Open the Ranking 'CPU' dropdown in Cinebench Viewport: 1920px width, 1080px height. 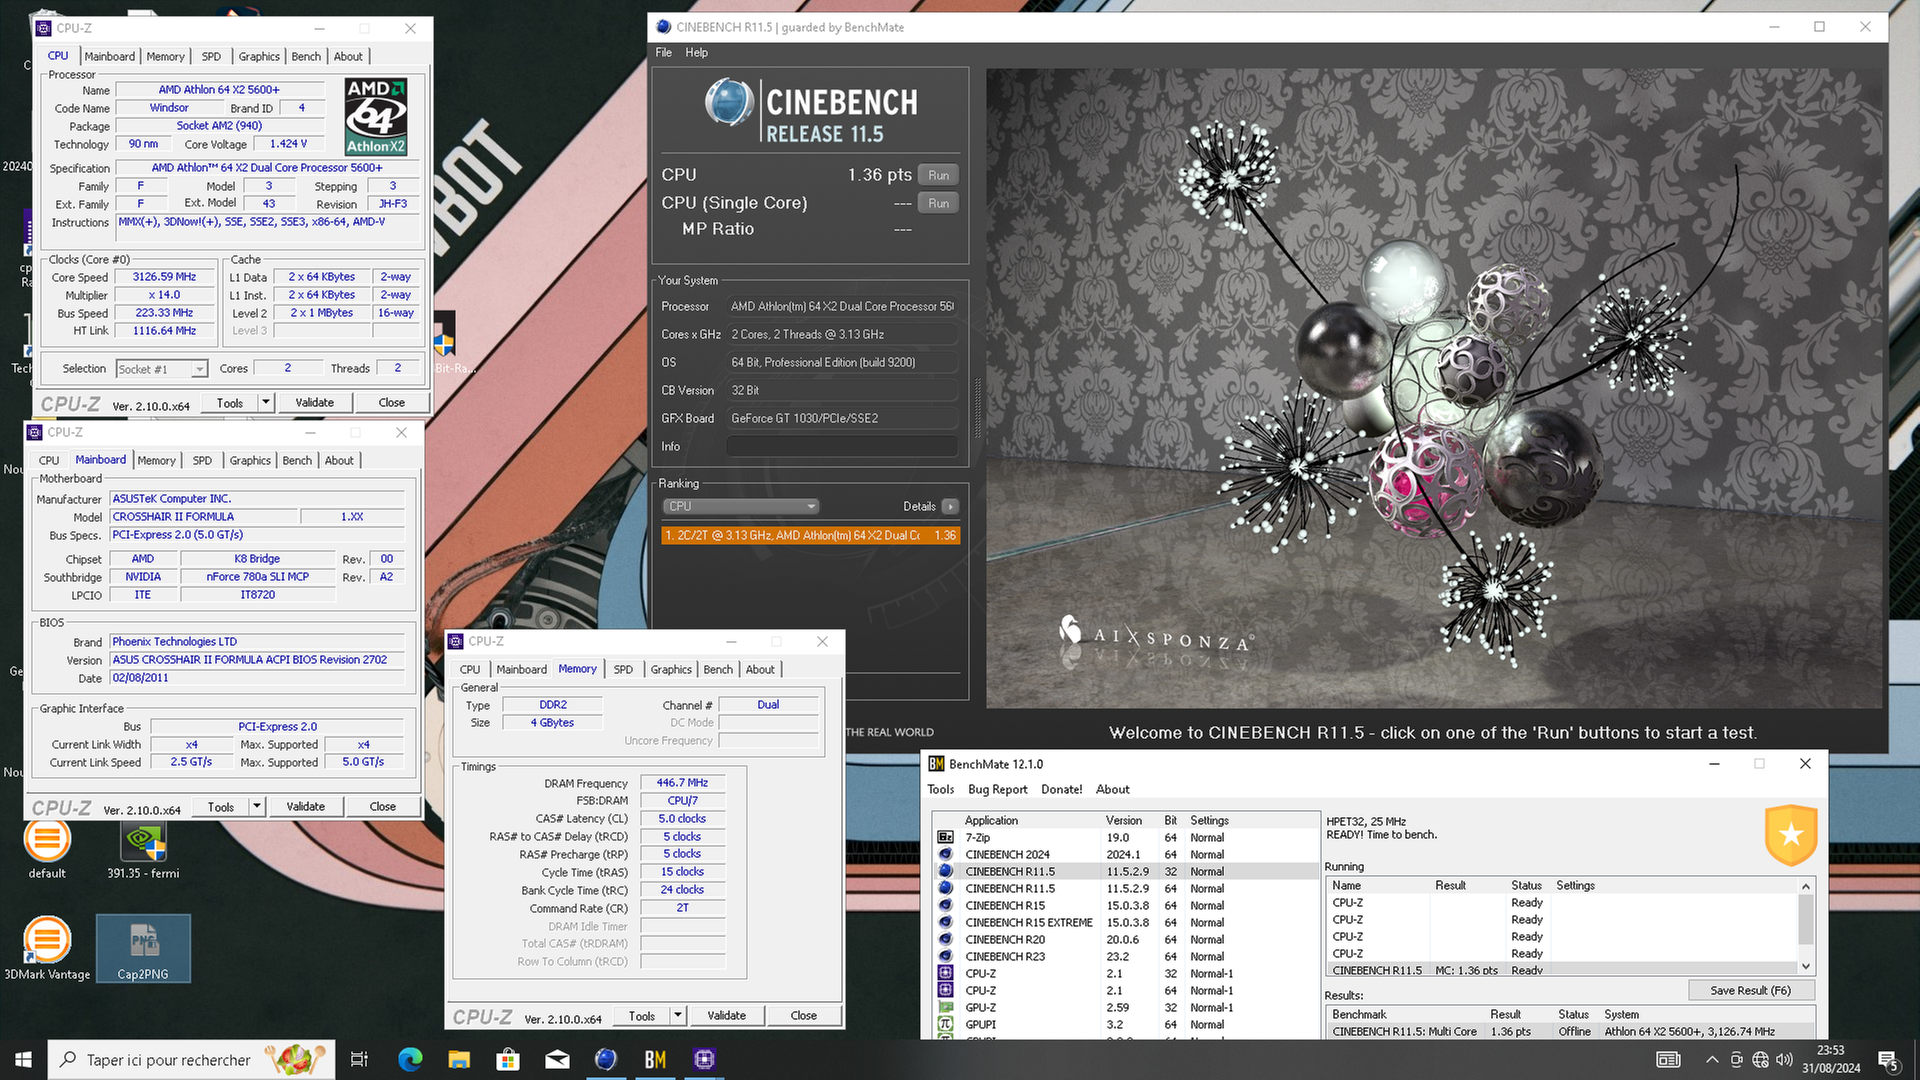(x=741, y=506)
